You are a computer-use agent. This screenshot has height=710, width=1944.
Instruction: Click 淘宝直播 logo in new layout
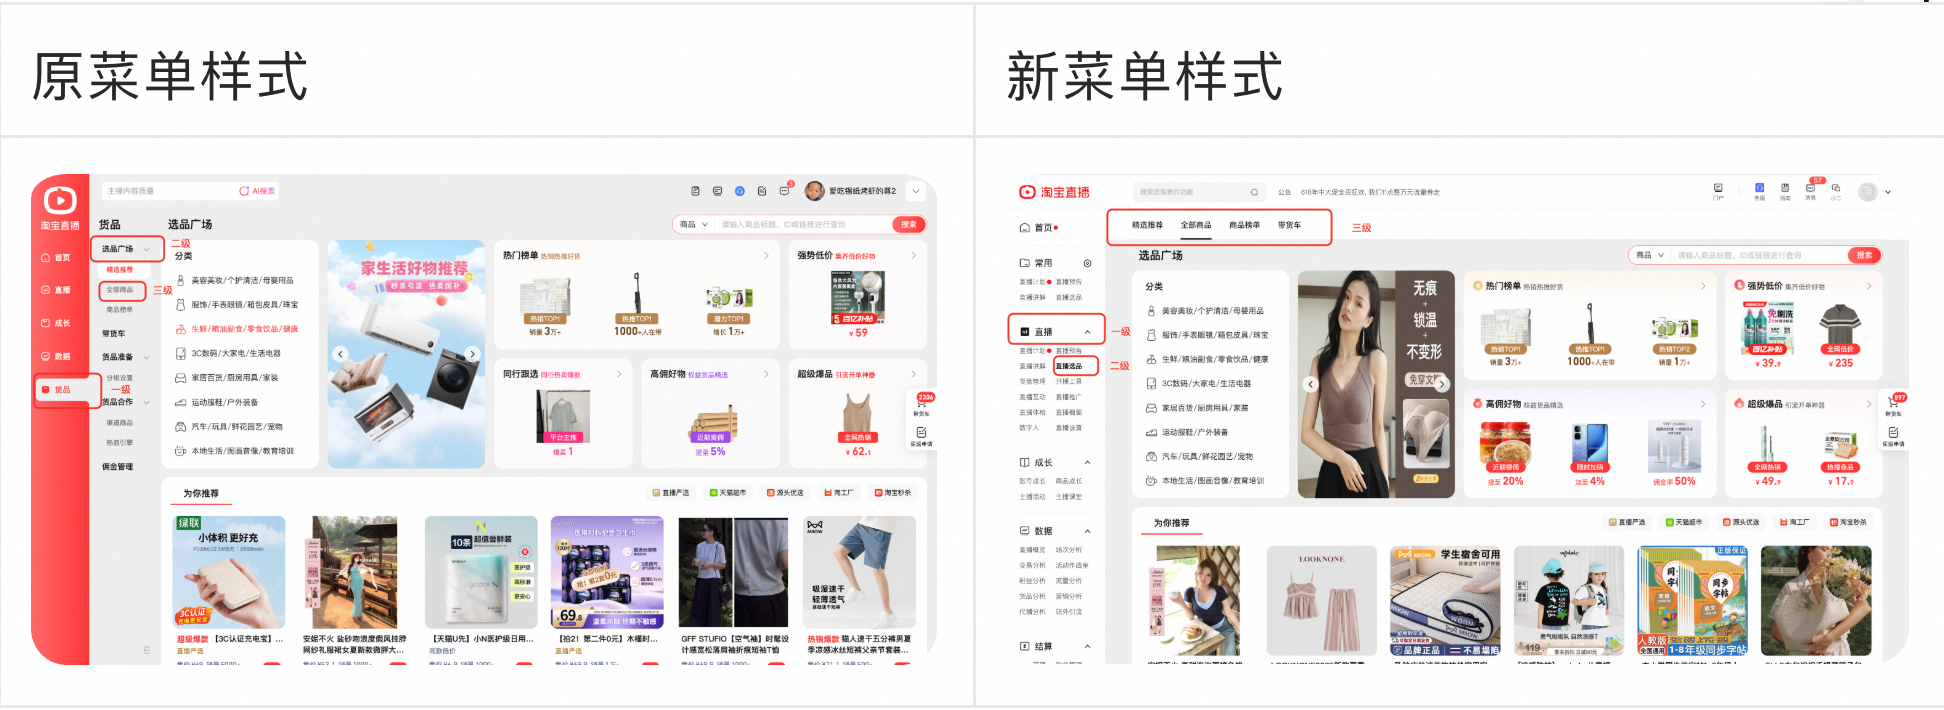[x=1054, y=192]
